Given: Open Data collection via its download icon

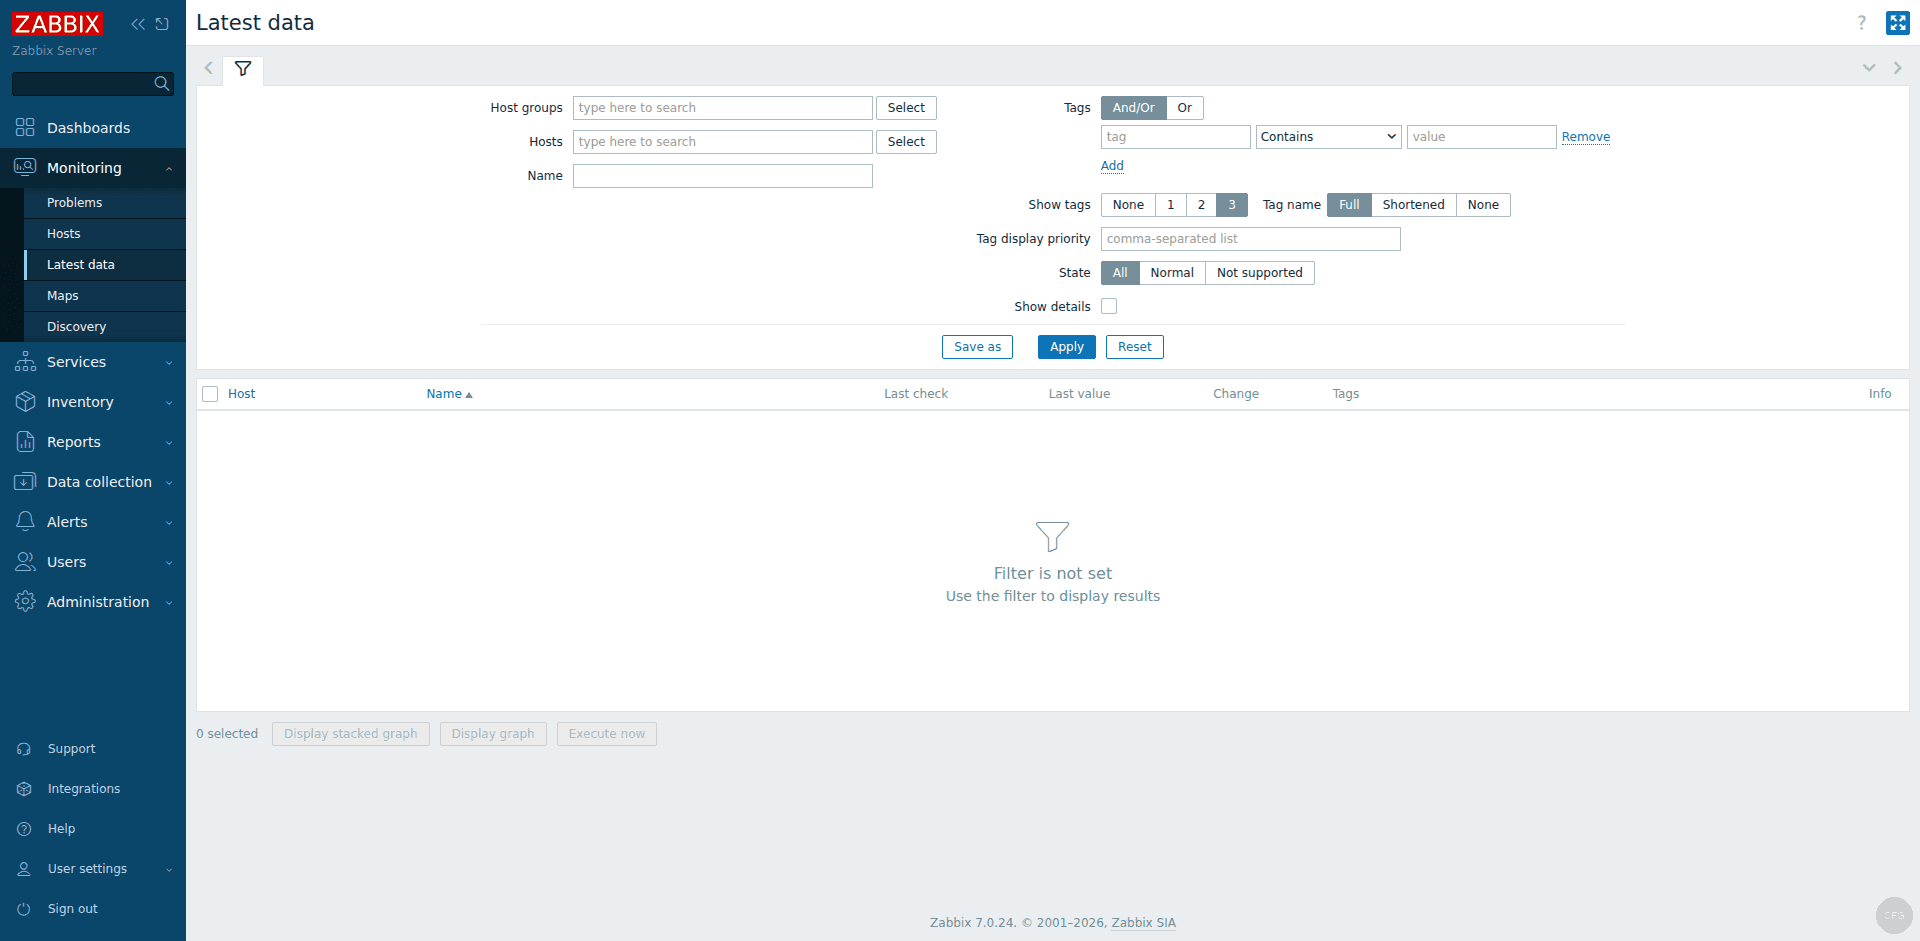Looking at the screenshot, I should (25, 481).
